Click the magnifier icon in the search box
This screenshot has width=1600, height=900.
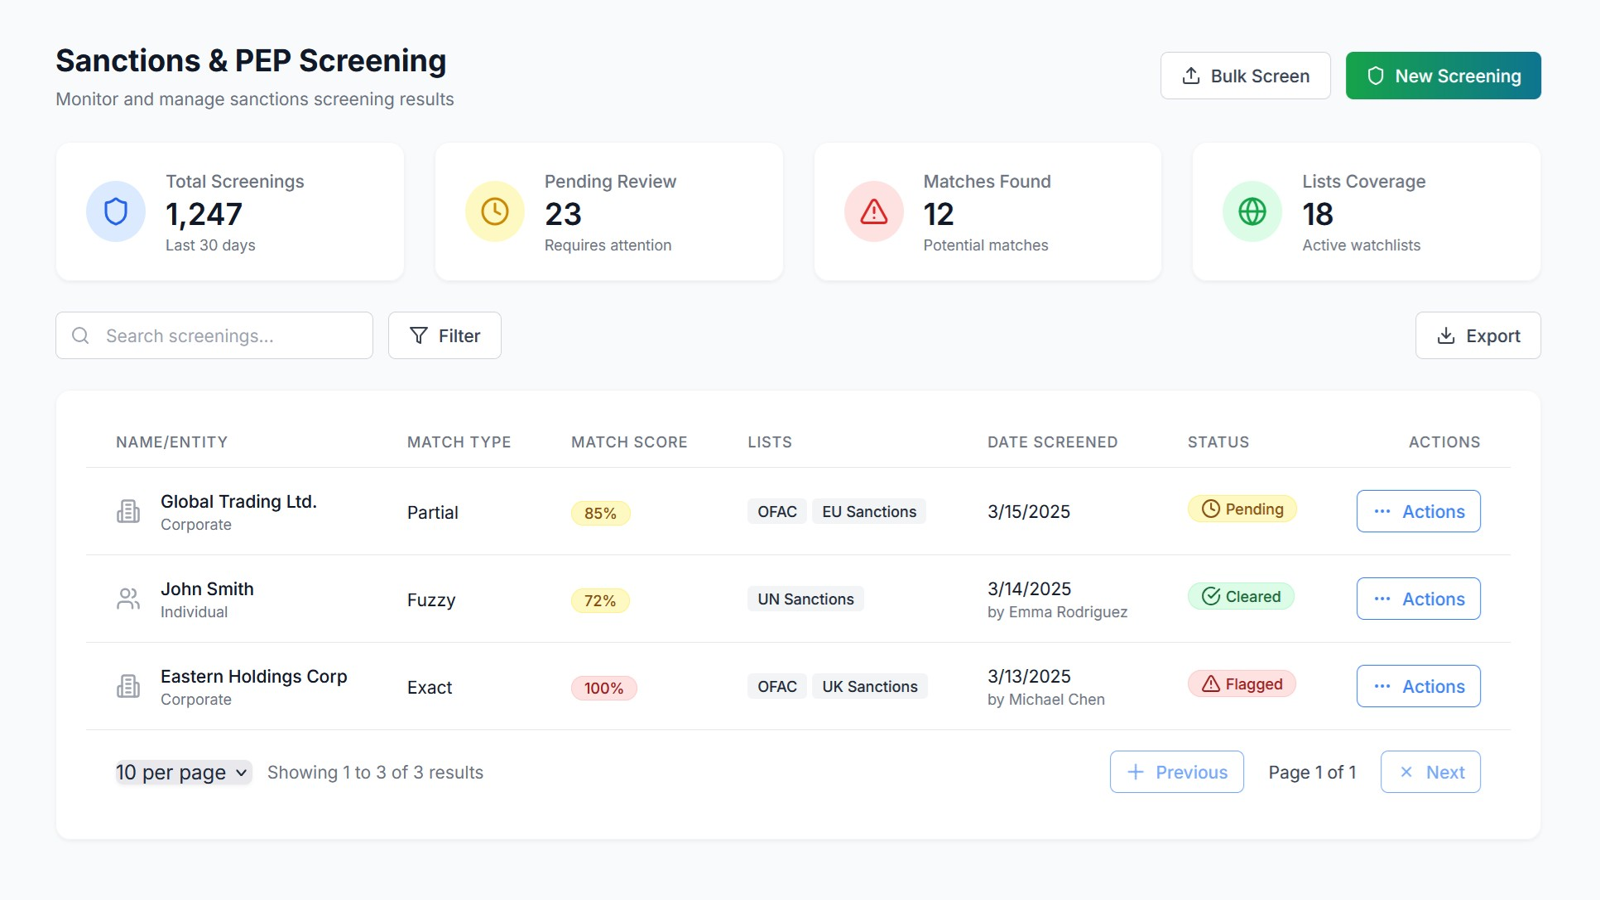coord(81,336)
